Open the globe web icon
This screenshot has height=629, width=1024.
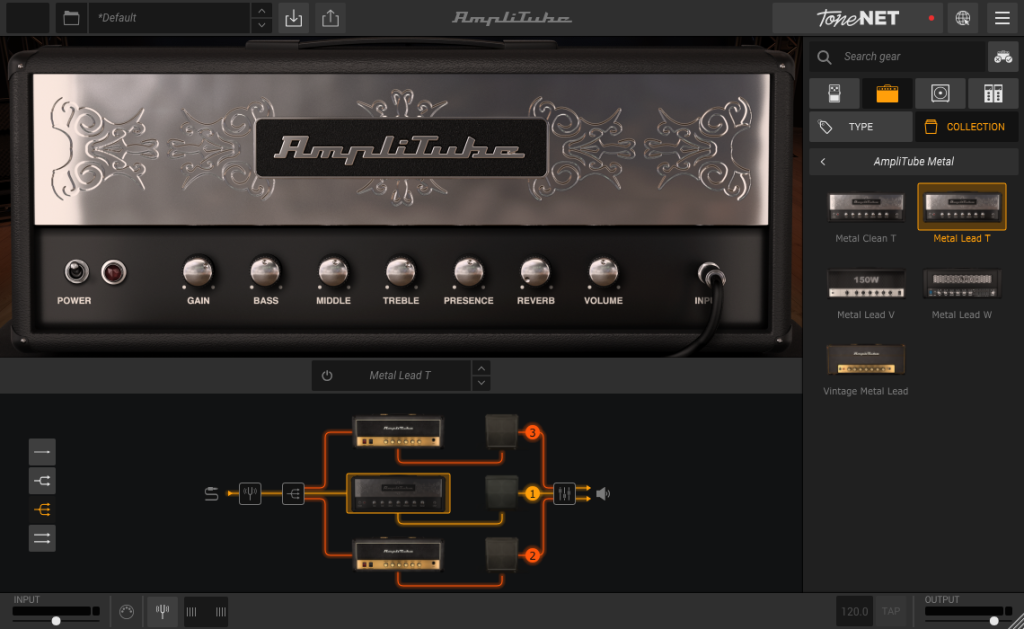pos(962,18)
